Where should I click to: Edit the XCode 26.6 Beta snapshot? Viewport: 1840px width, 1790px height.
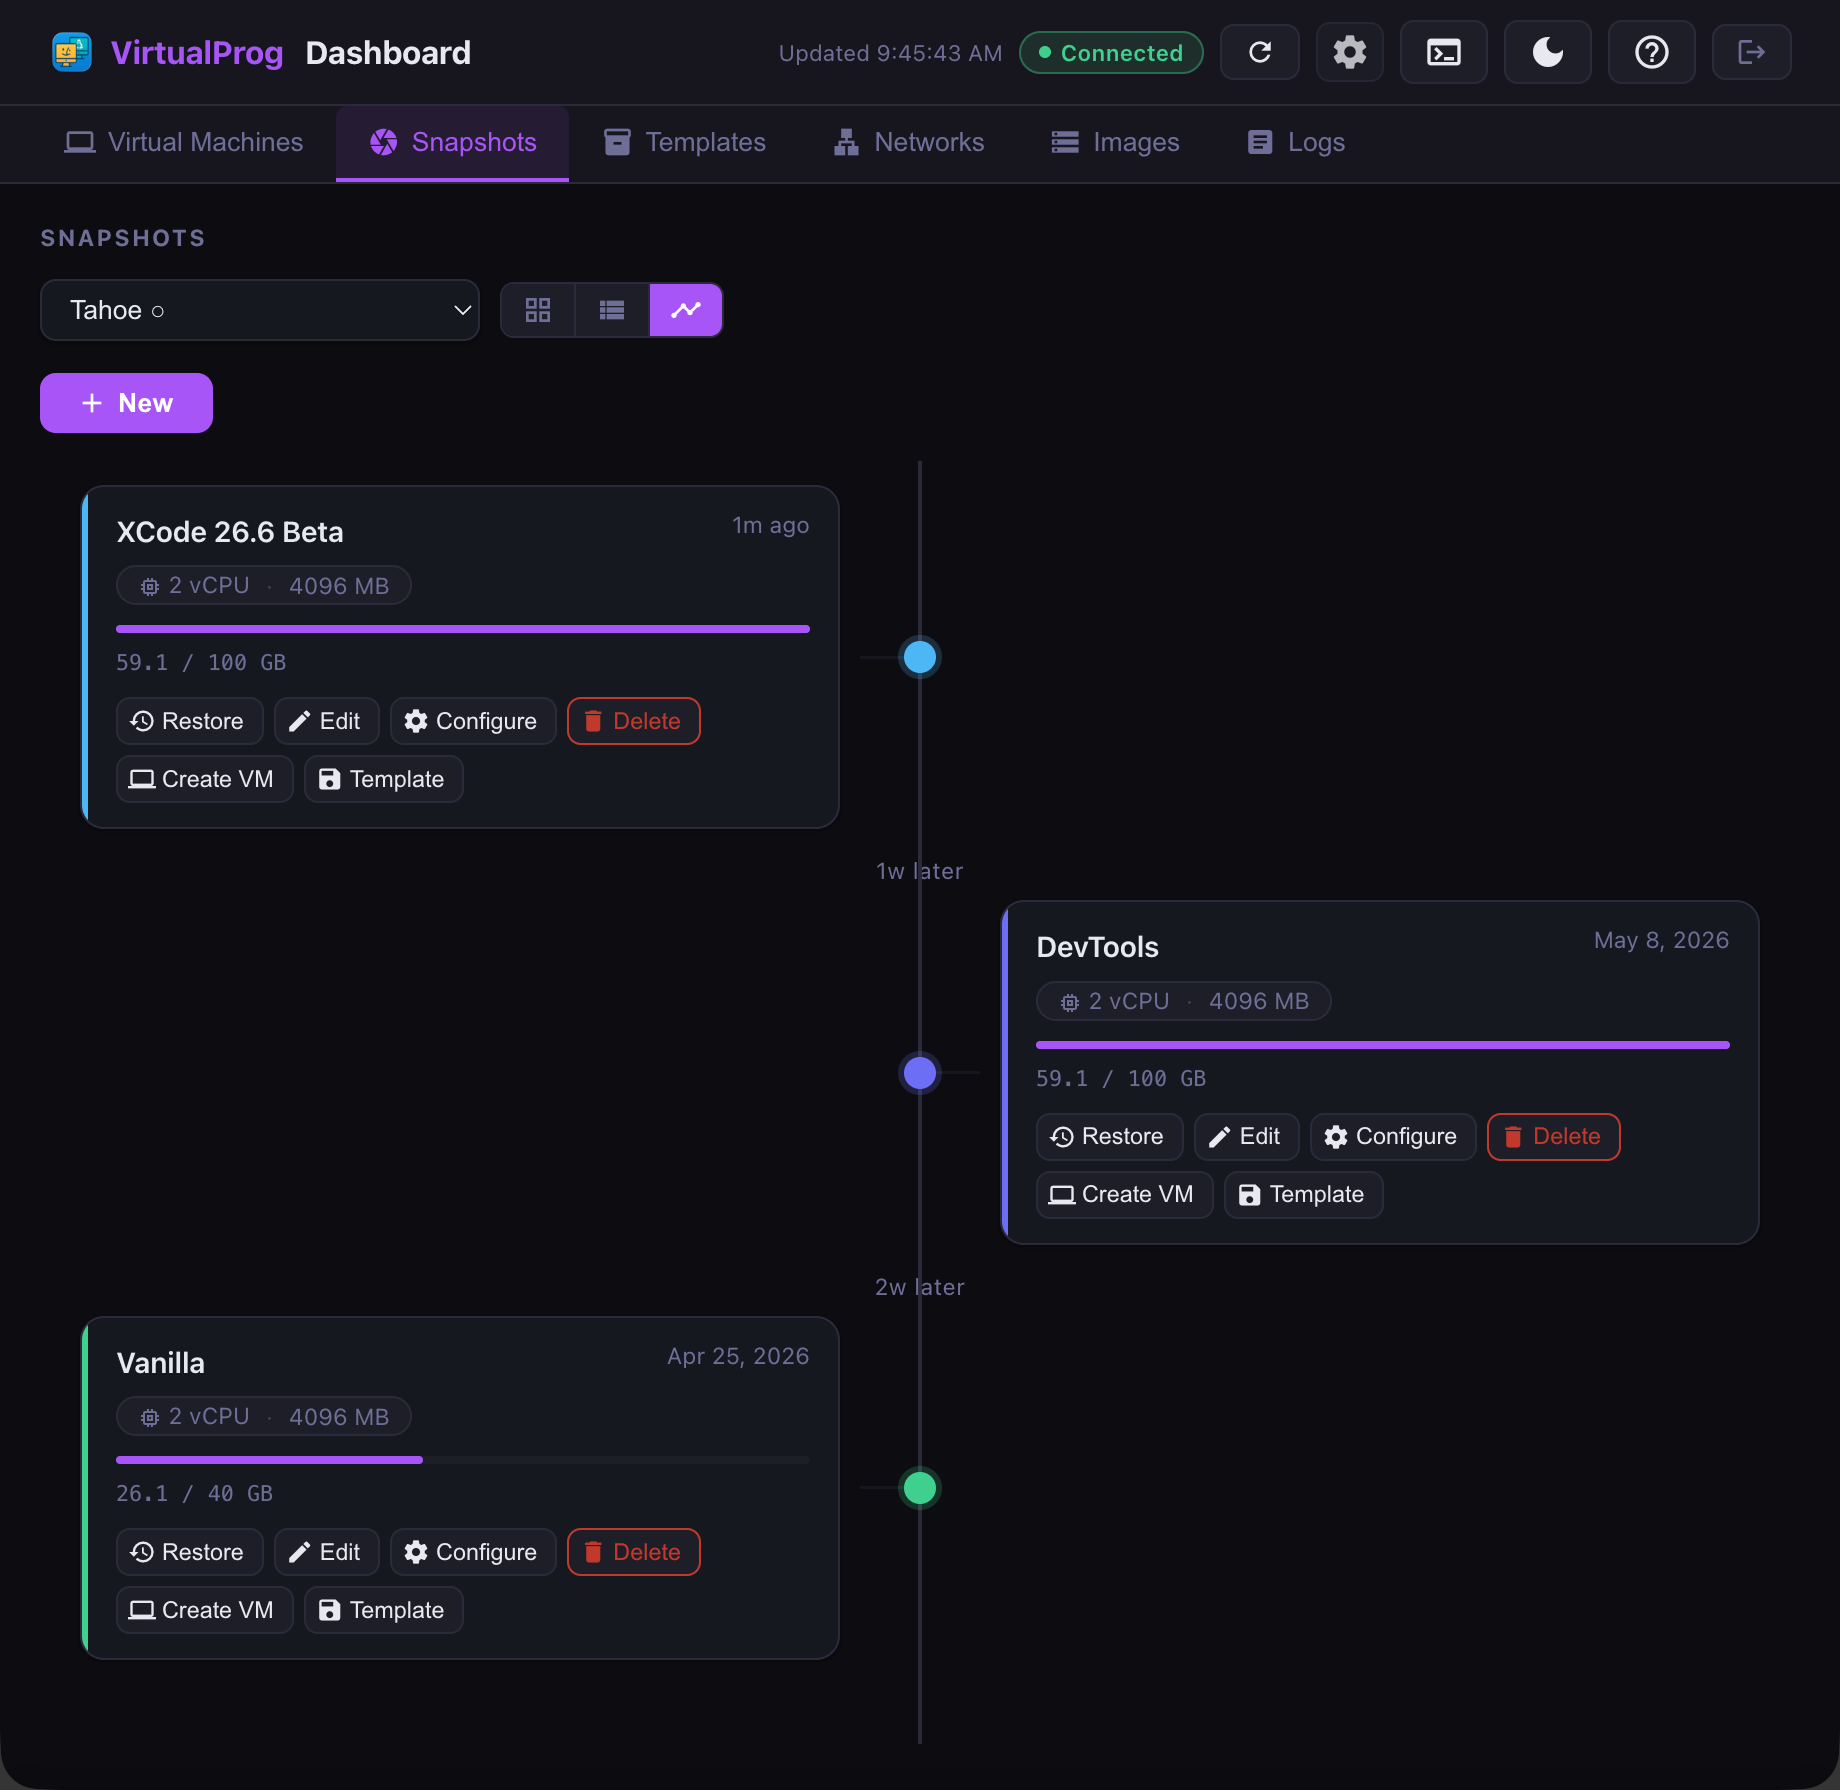326,721
